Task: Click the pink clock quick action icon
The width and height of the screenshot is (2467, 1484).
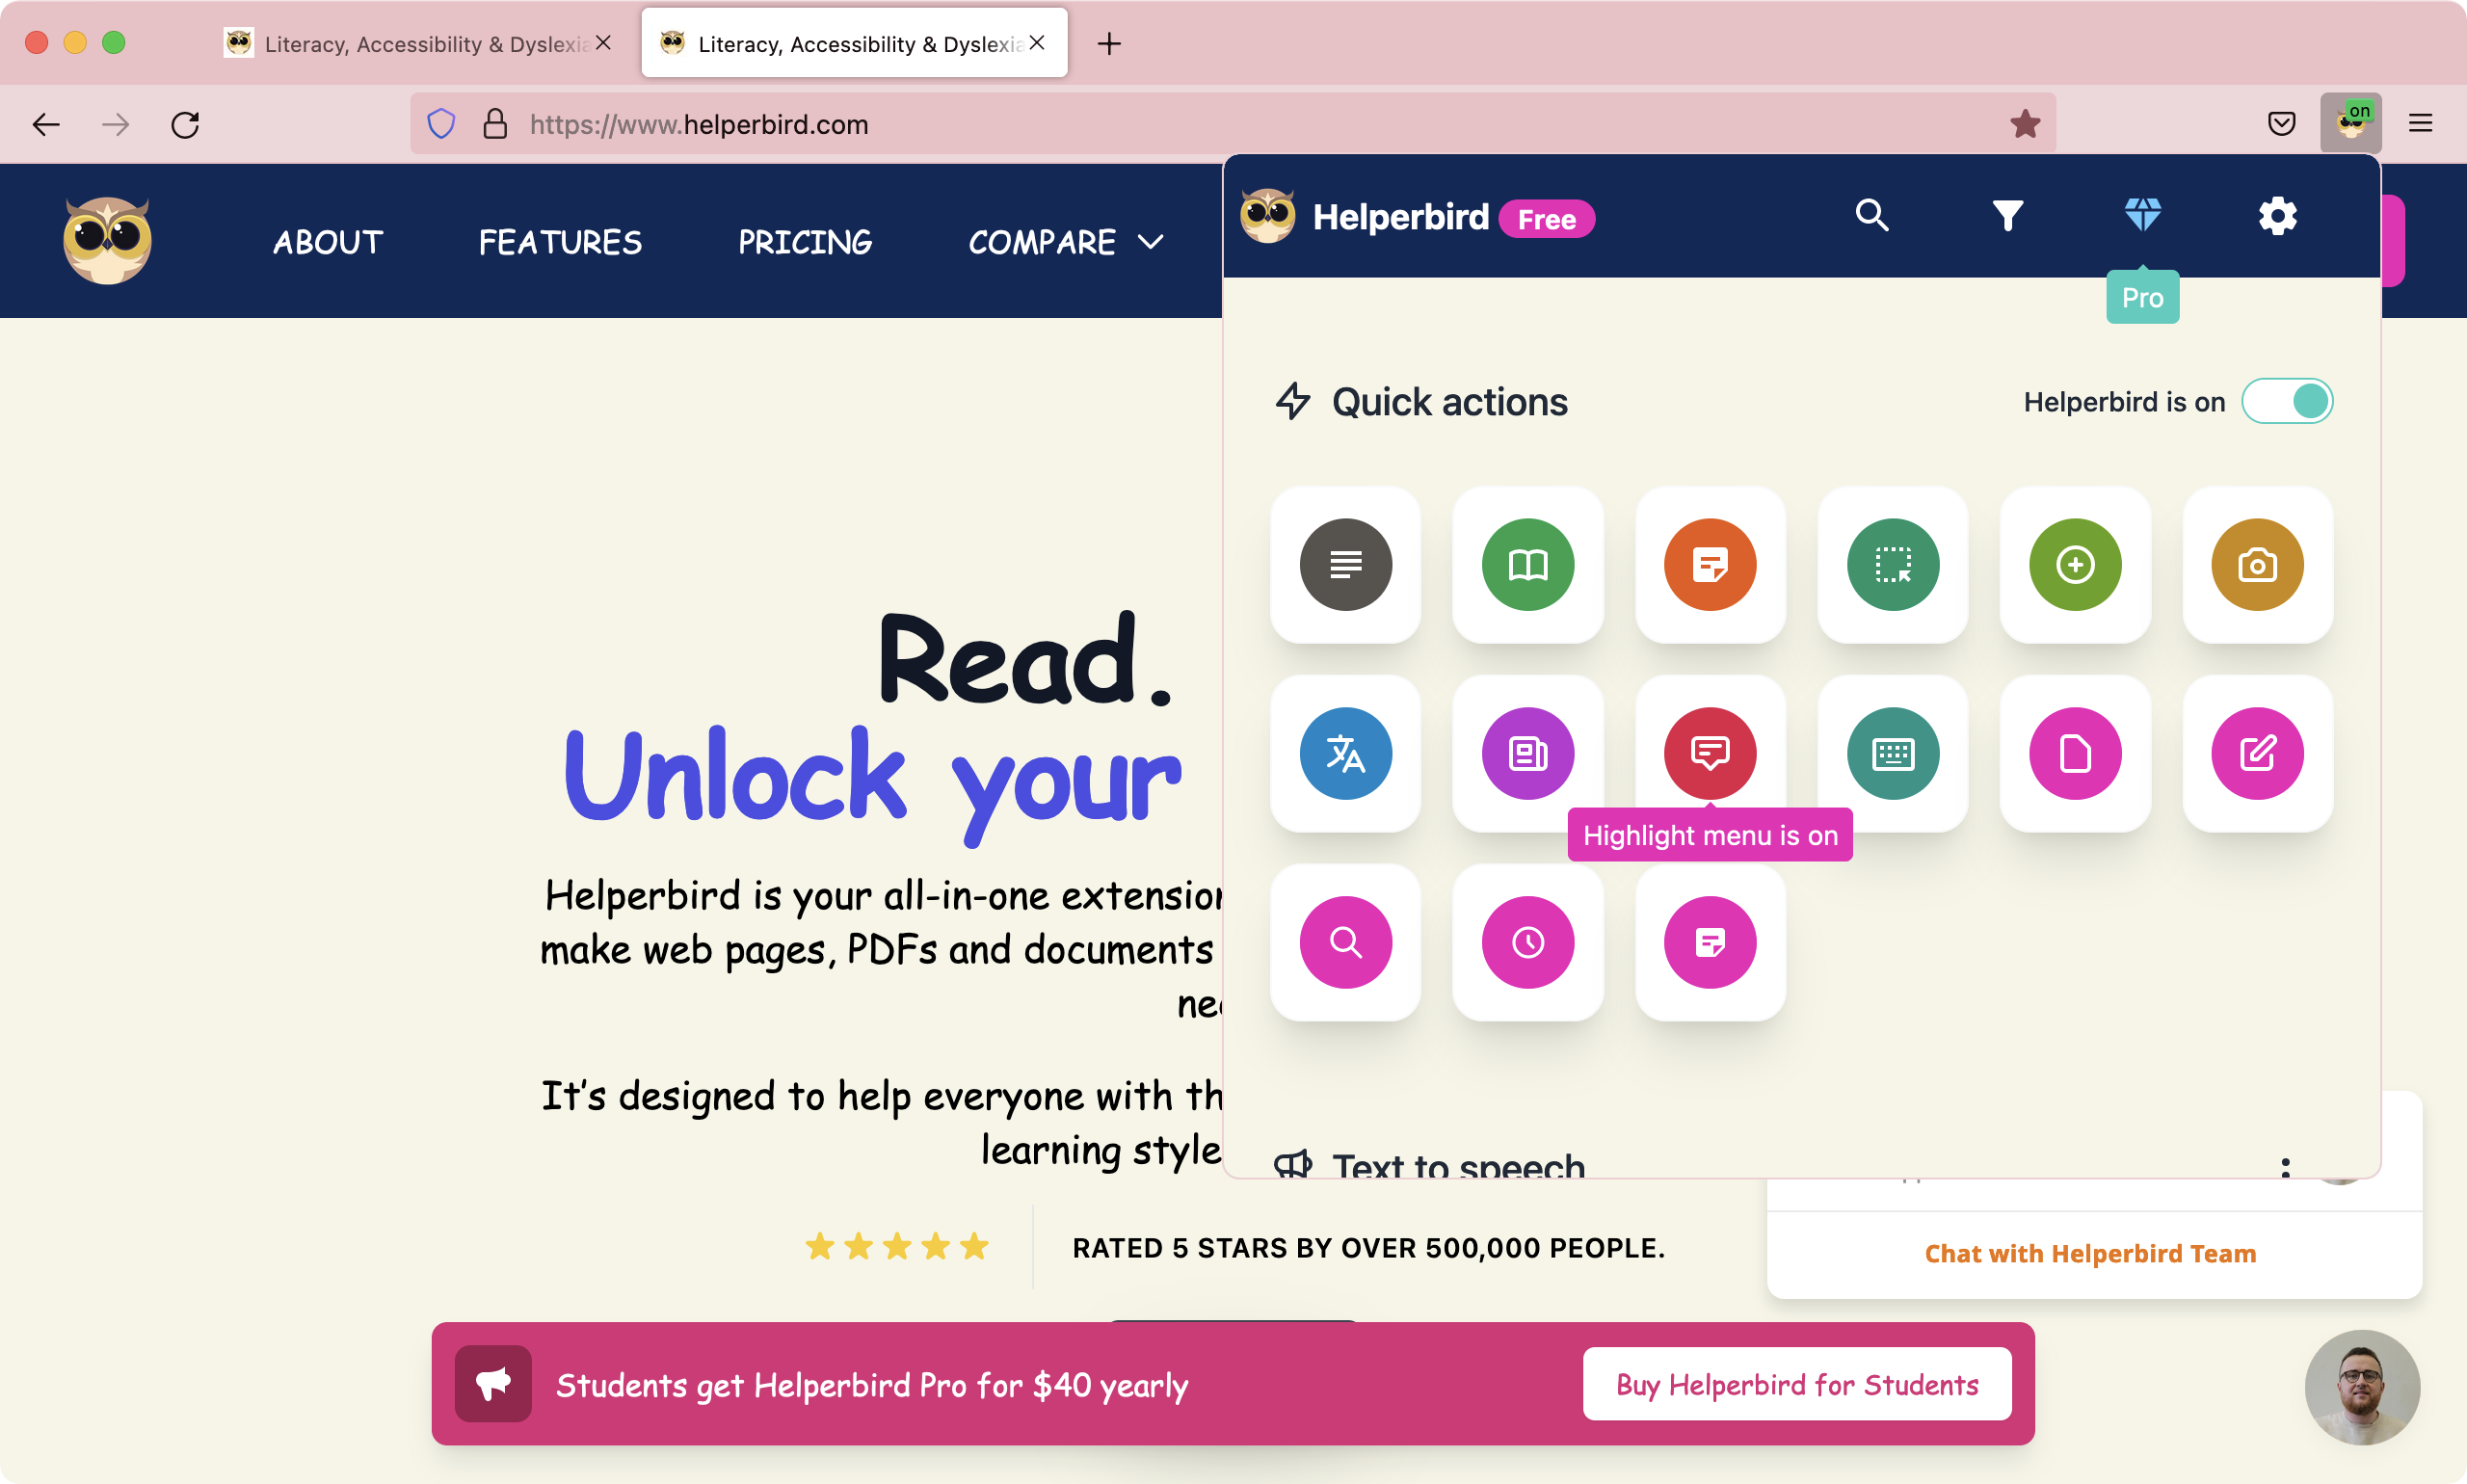Action: pyautogui.click(x=1527, y=942)
